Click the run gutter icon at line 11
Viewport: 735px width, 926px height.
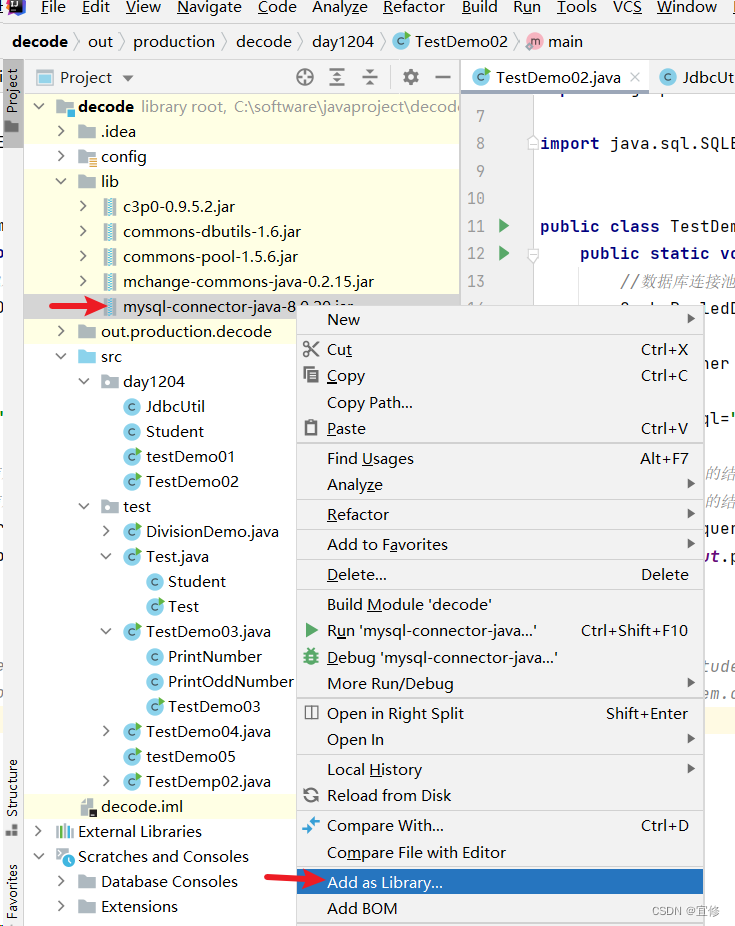coord(506,226)
